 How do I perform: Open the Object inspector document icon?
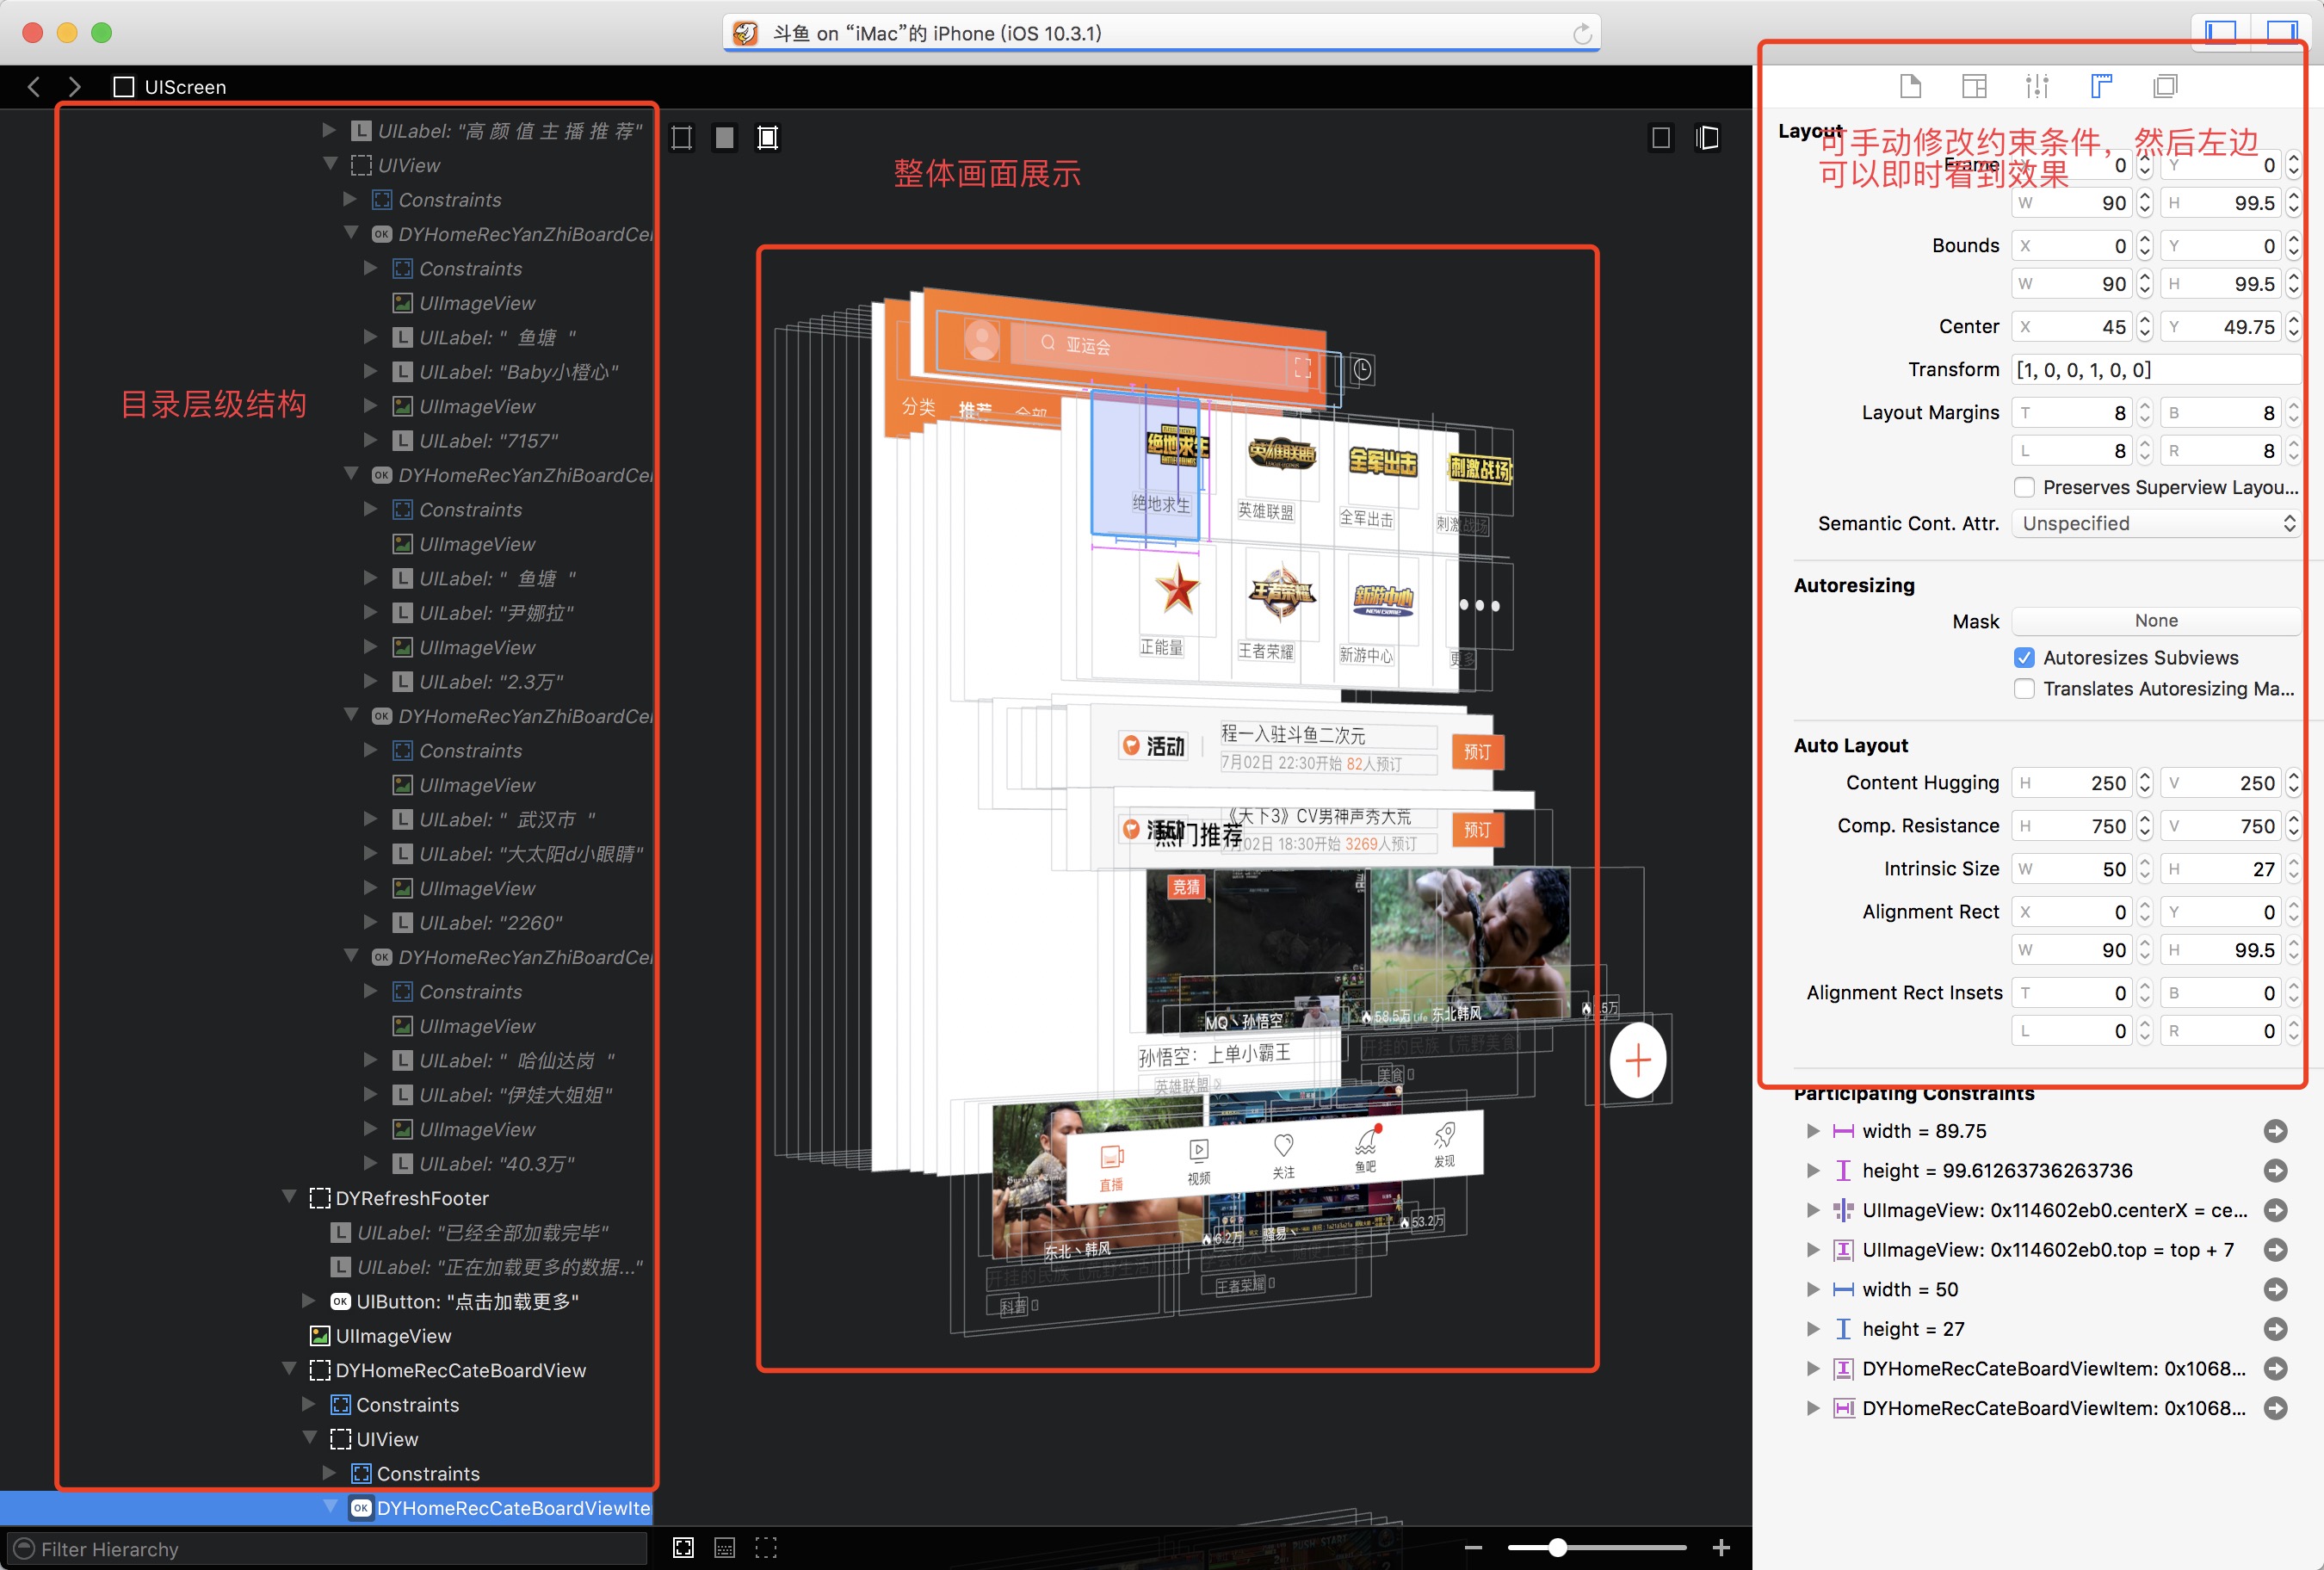(1910, 86)
